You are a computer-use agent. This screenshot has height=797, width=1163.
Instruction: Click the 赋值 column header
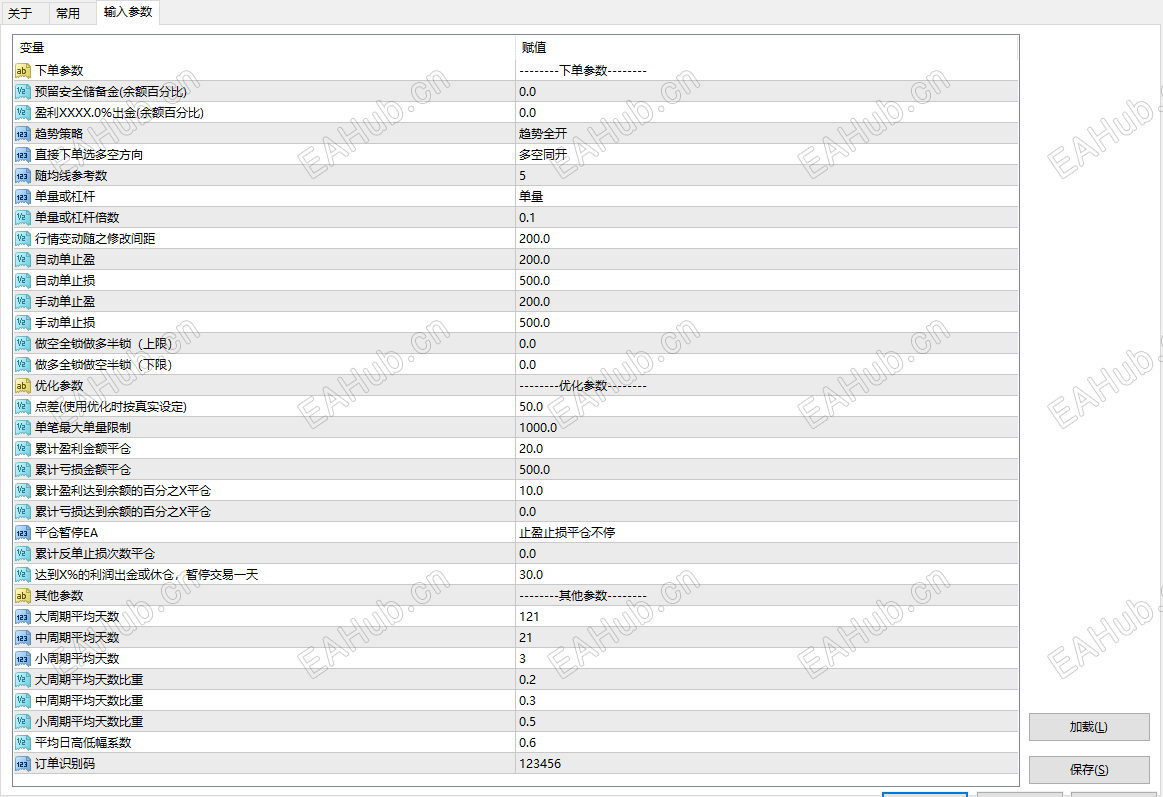click(x=767, y=47)
